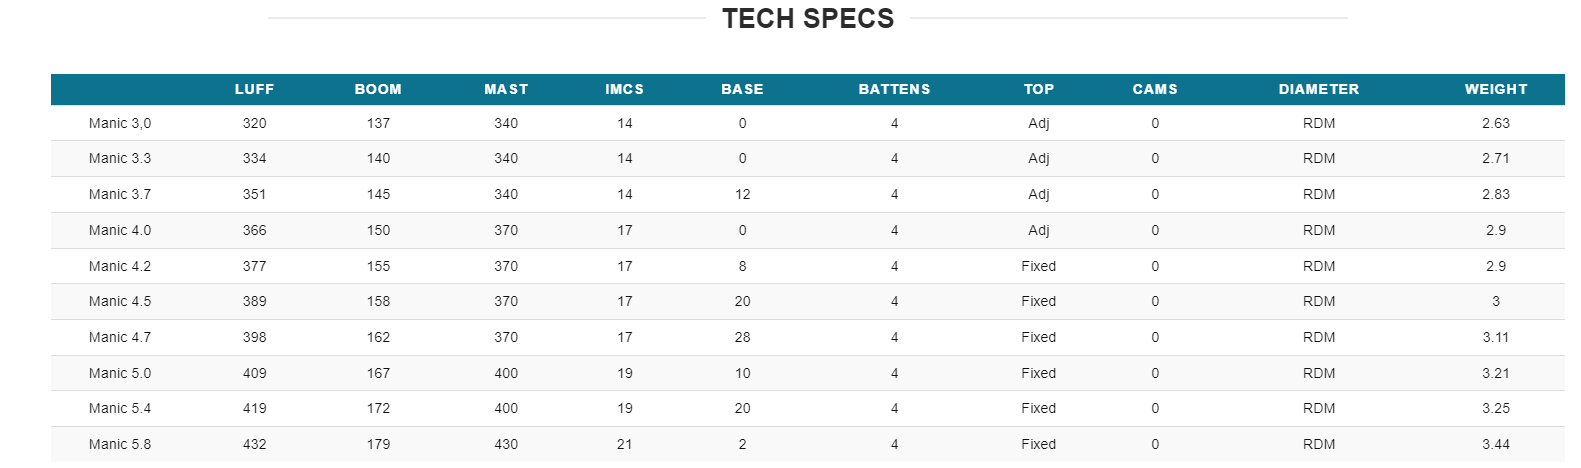Click weight value 2.63 for Manic 3,0

click(x=1495, y=123)
